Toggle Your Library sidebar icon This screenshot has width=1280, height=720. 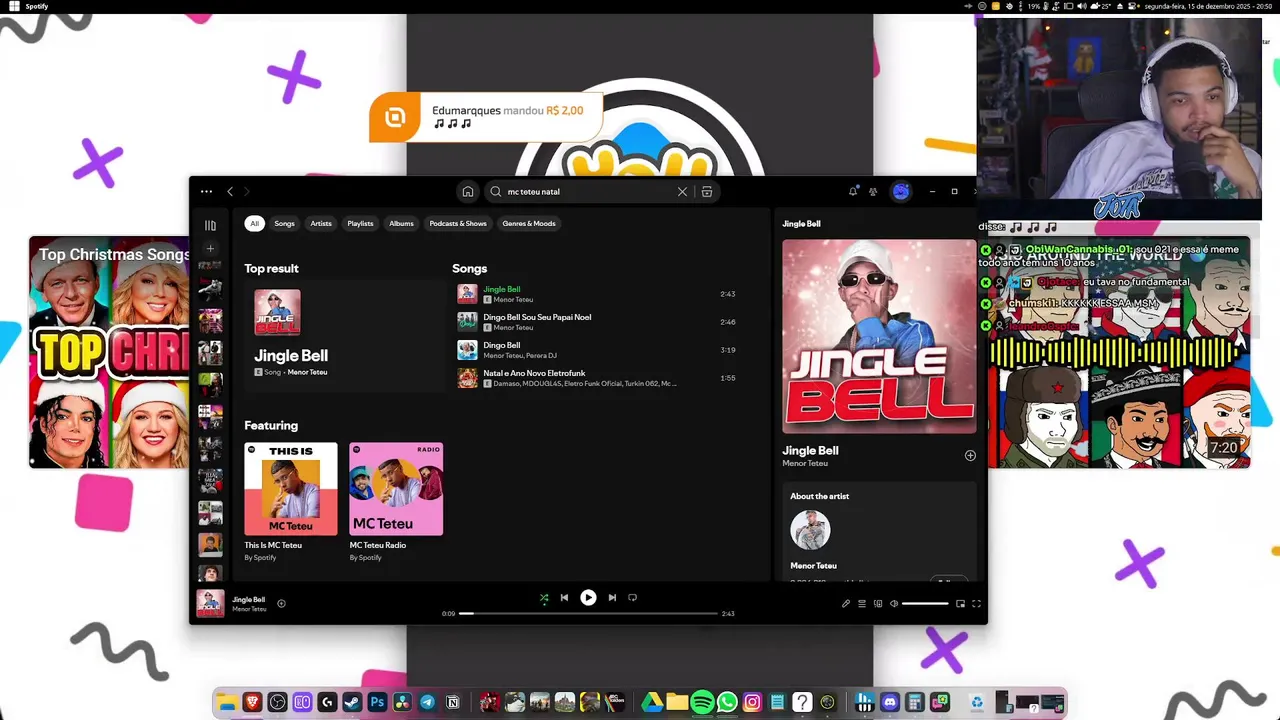(x=210, y=225)
